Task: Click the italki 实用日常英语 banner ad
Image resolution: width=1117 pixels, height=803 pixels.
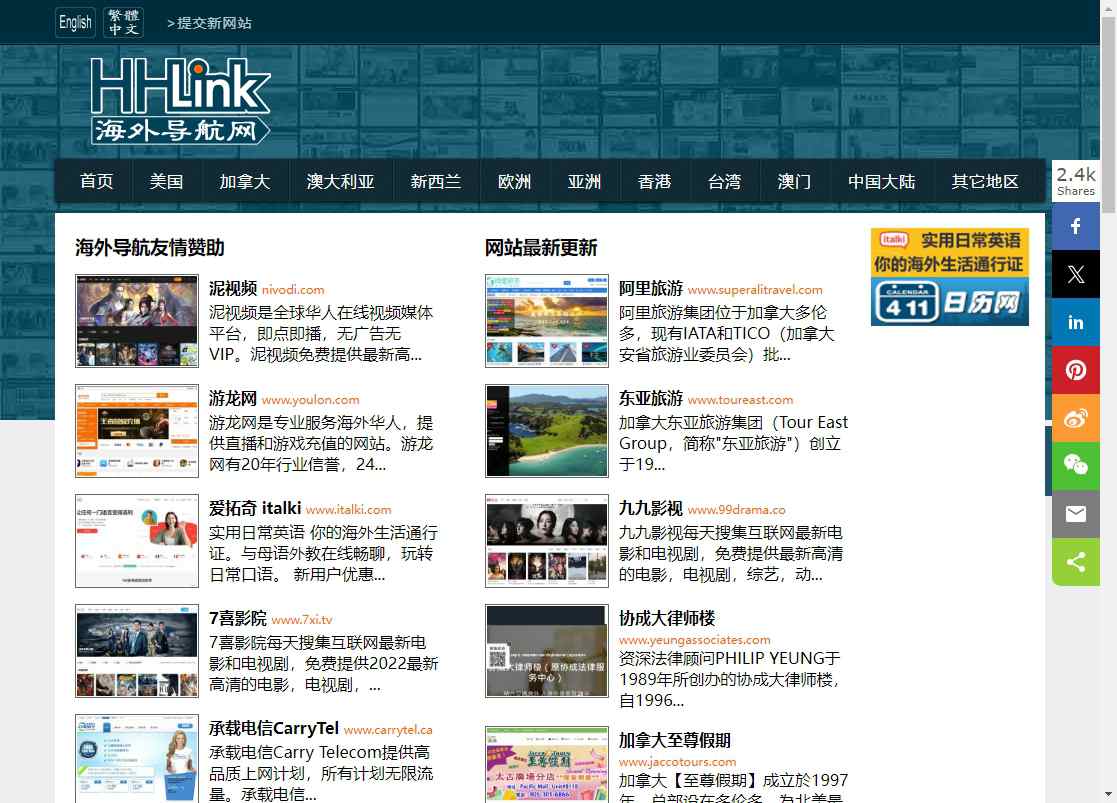Action: [x=949, y=252]
